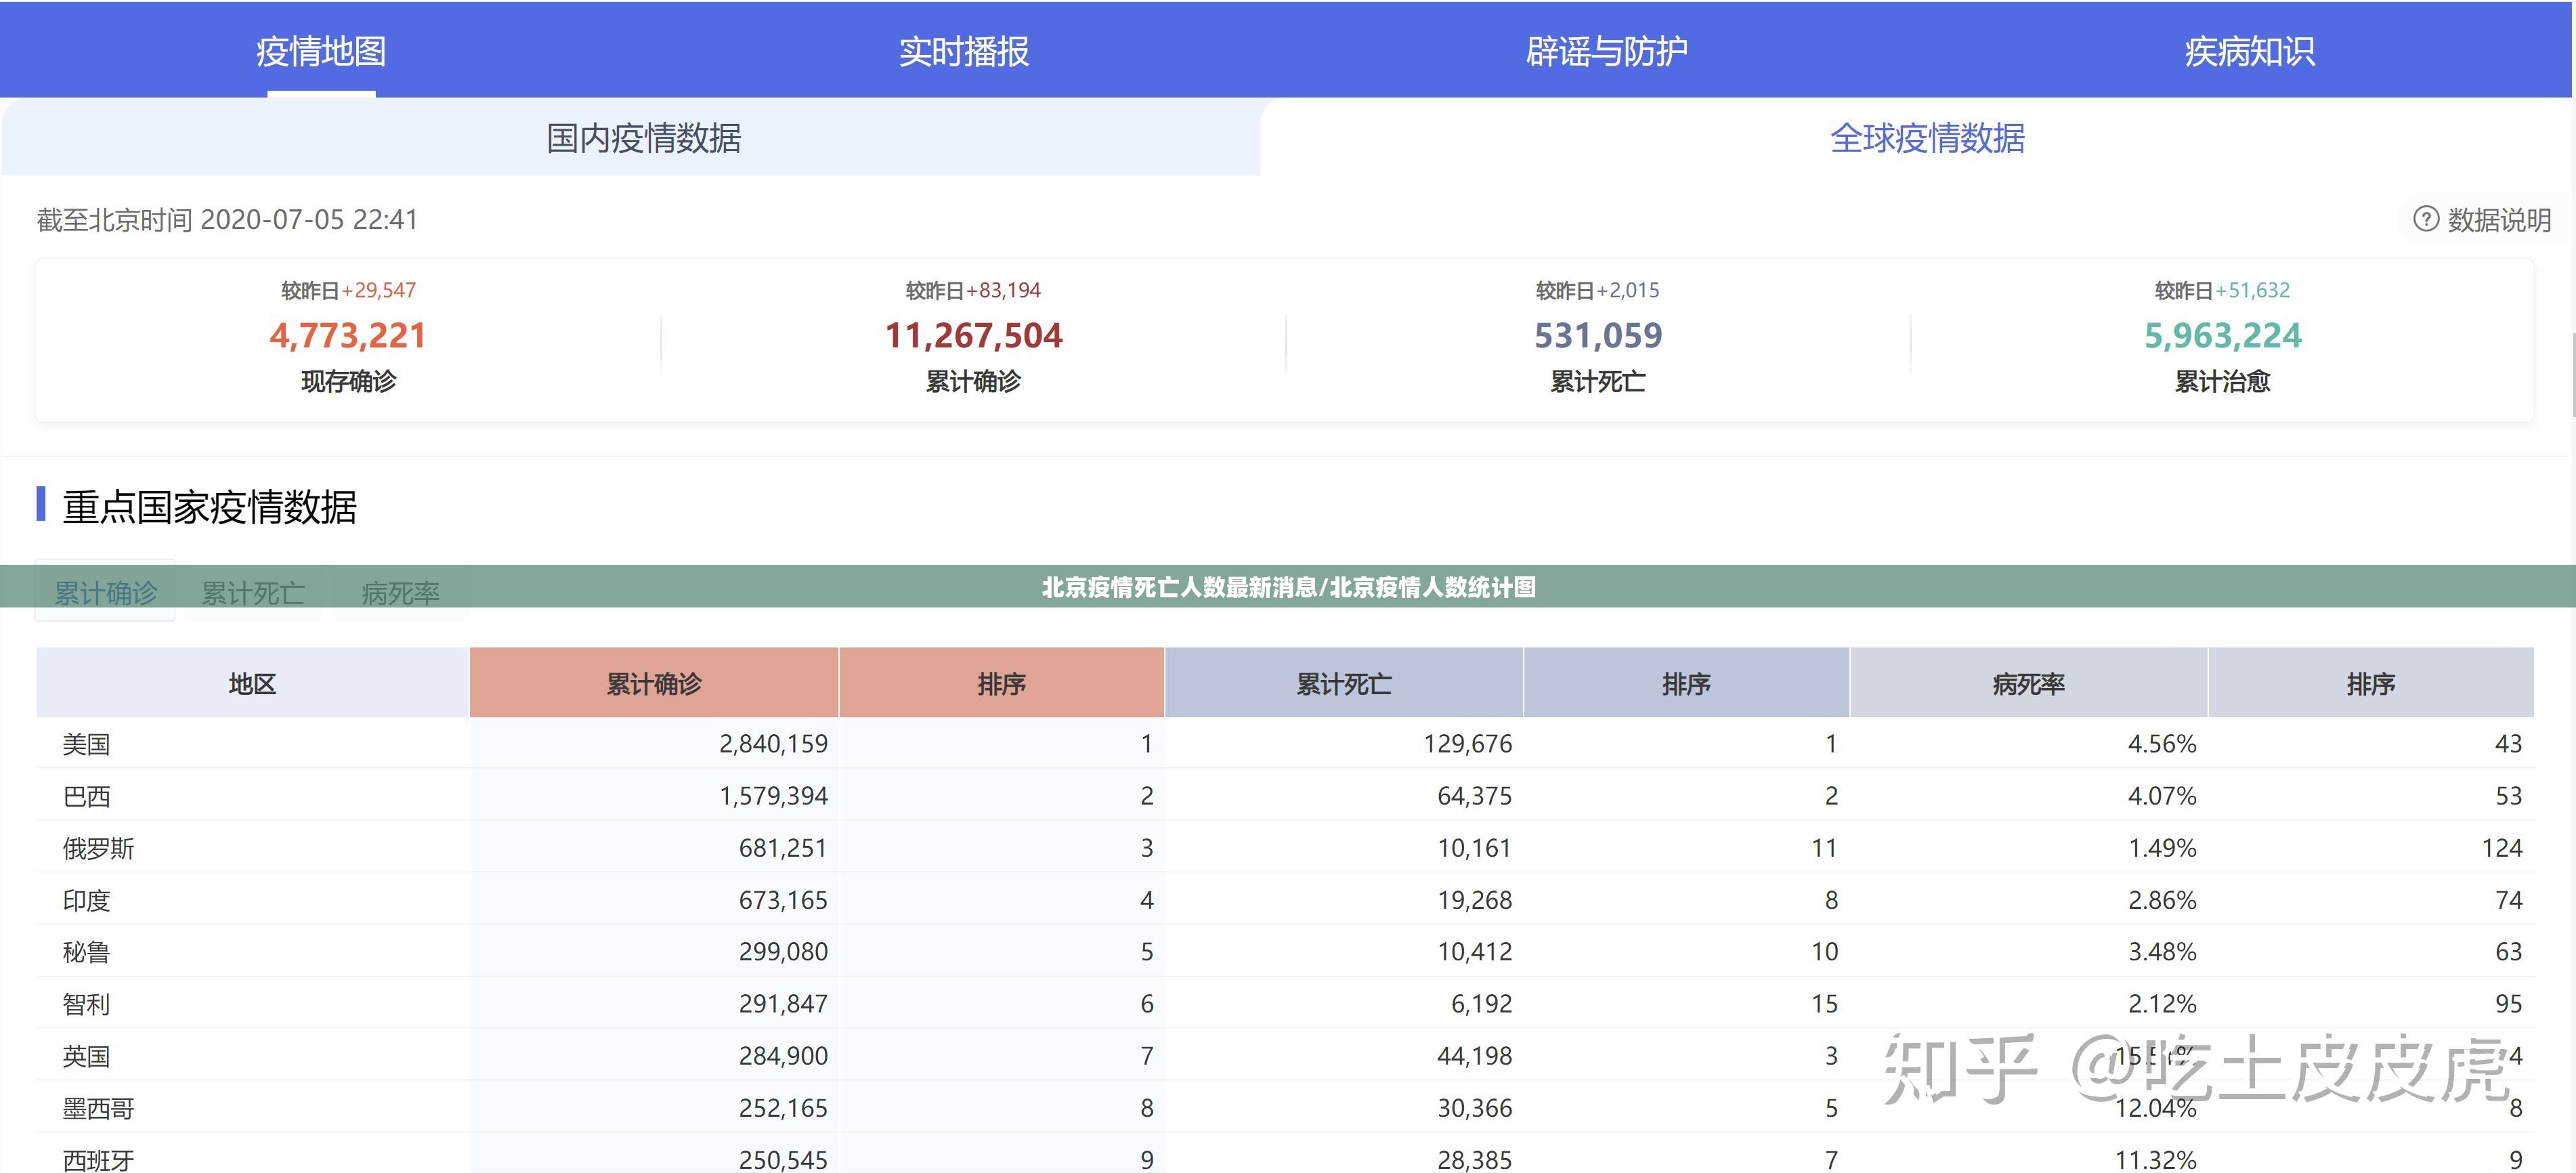Click the fatality rate 4.56%
The width and height of the screenshot is (2576, 1173).
coord(2162,744)
